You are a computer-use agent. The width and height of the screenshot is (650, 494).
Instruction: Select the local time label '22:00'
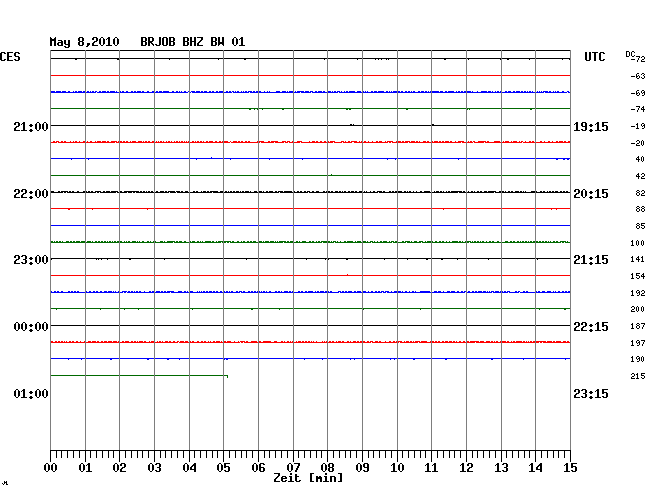[x=31, y=194]
